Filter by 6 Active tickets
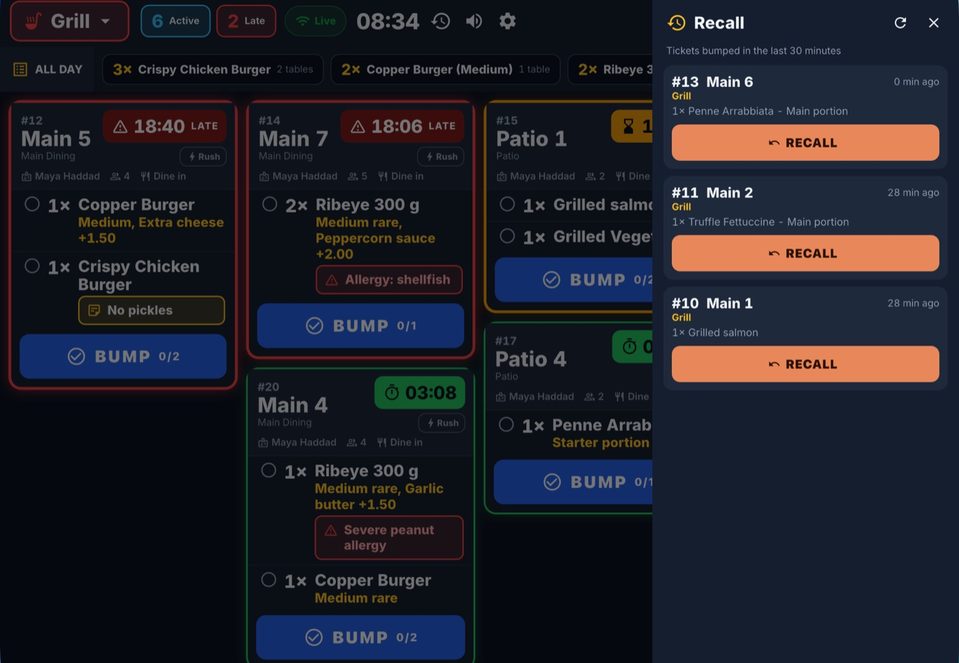The height and width of the screenshot is (663, 959). click(176, 21)
